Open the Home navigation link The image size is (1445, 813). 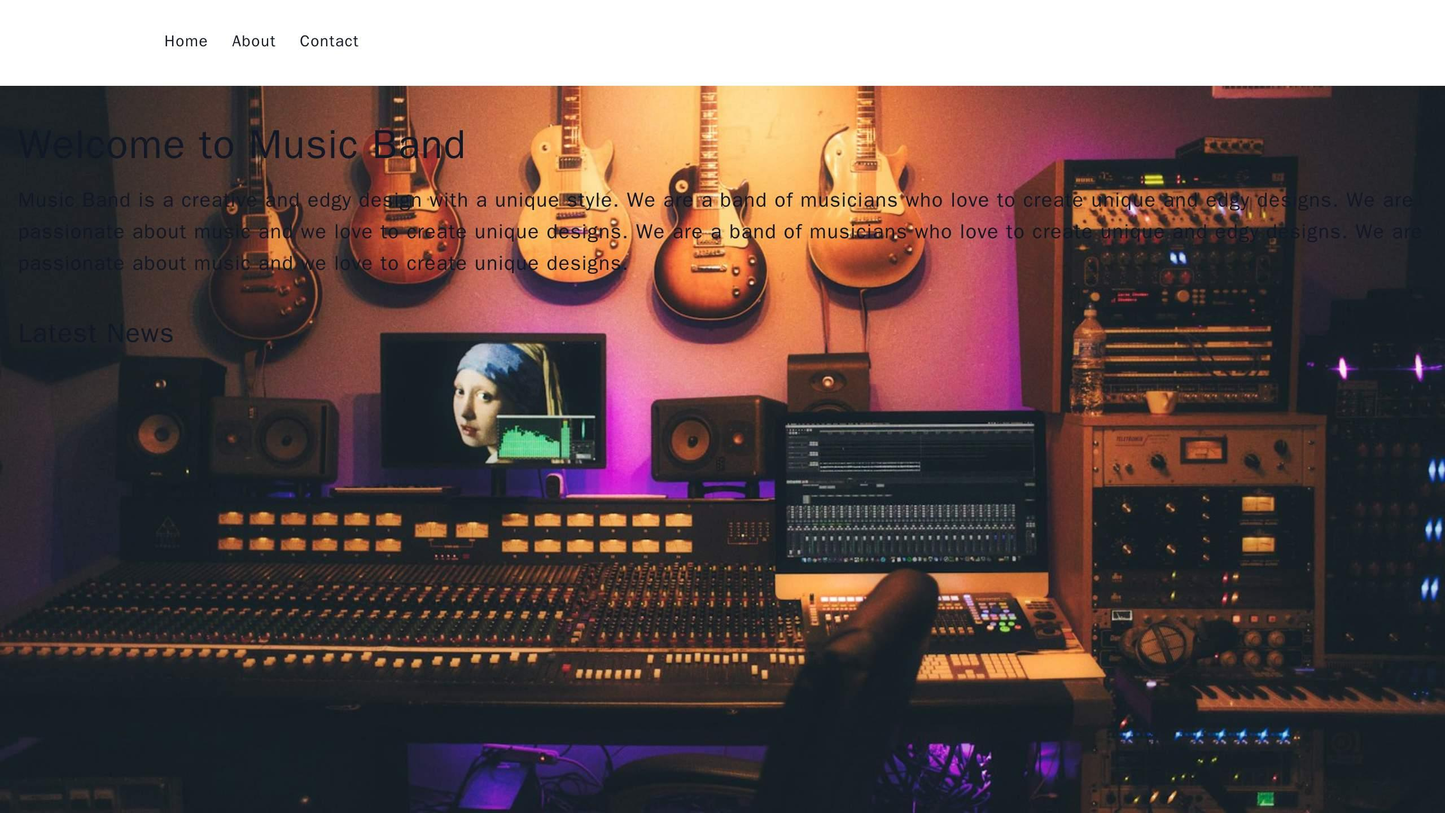[186, 41]
